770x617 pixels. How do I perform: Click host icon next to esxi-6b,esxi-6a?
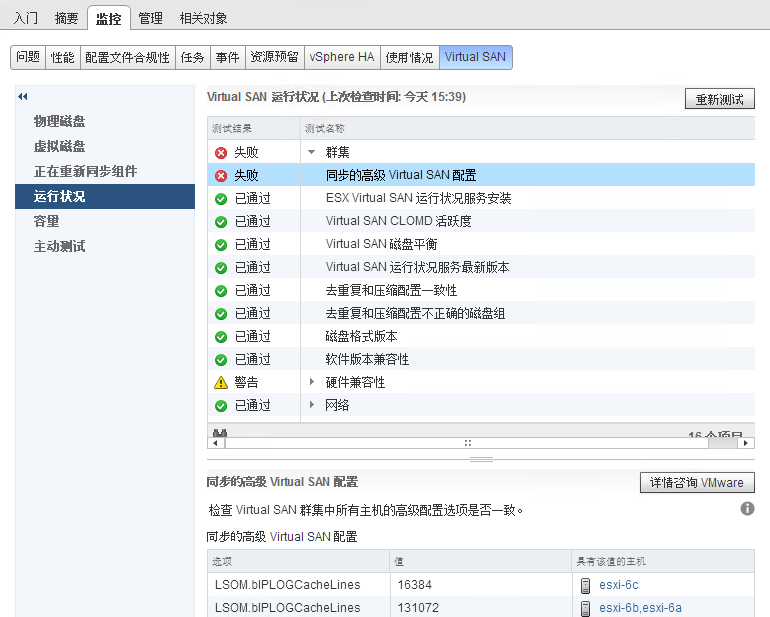pos(585,608)
